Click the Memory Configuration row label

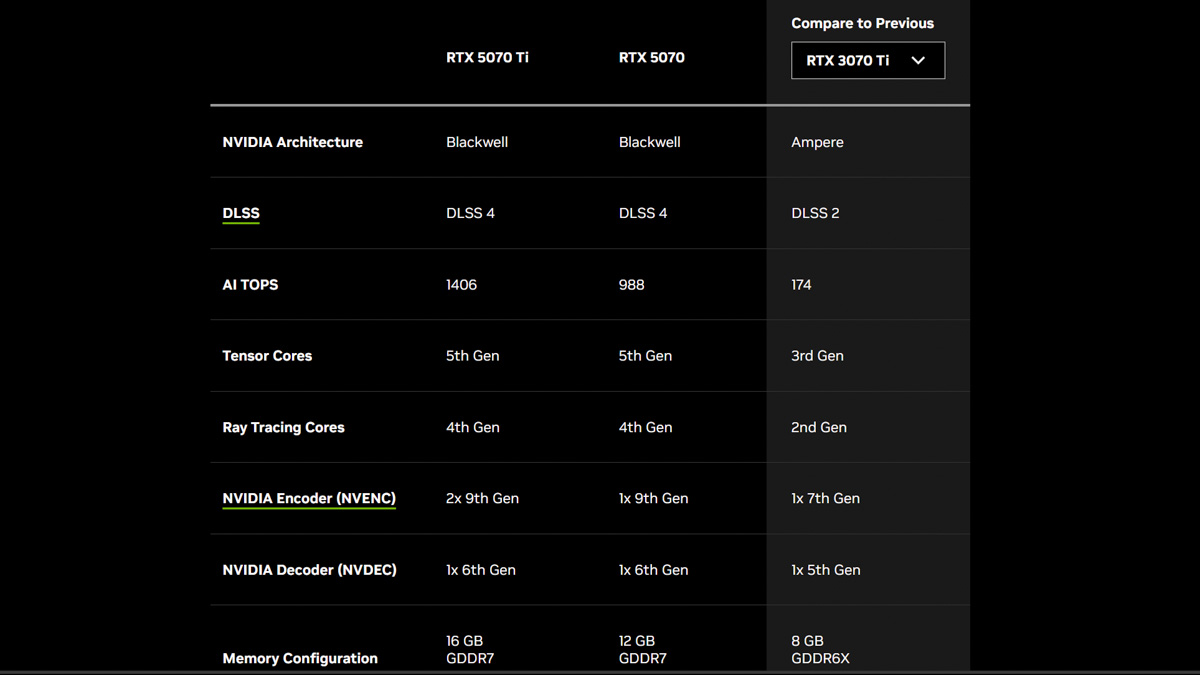(300, 658)
